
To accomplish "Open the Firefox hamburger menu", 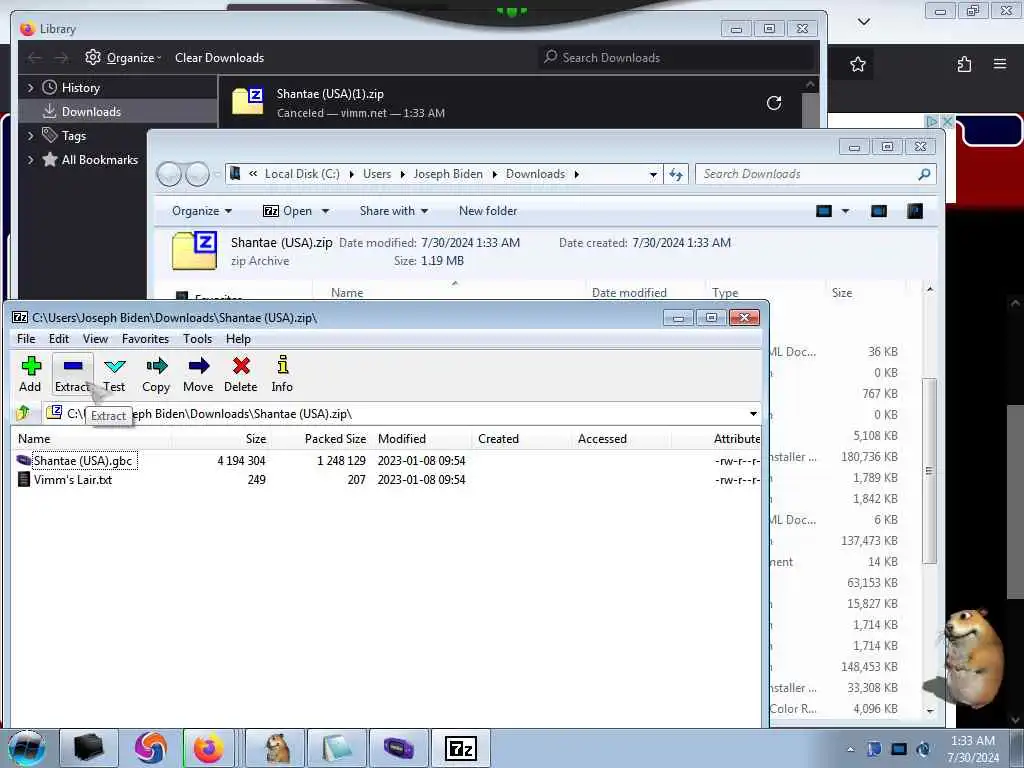I will [1000, 64].
